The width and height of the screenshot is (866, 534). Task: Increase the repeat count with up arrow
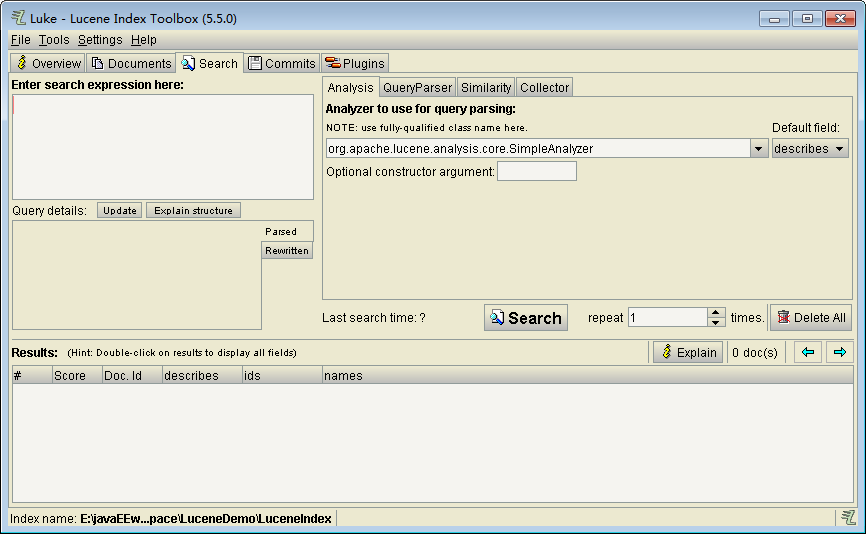pos(716,312)
